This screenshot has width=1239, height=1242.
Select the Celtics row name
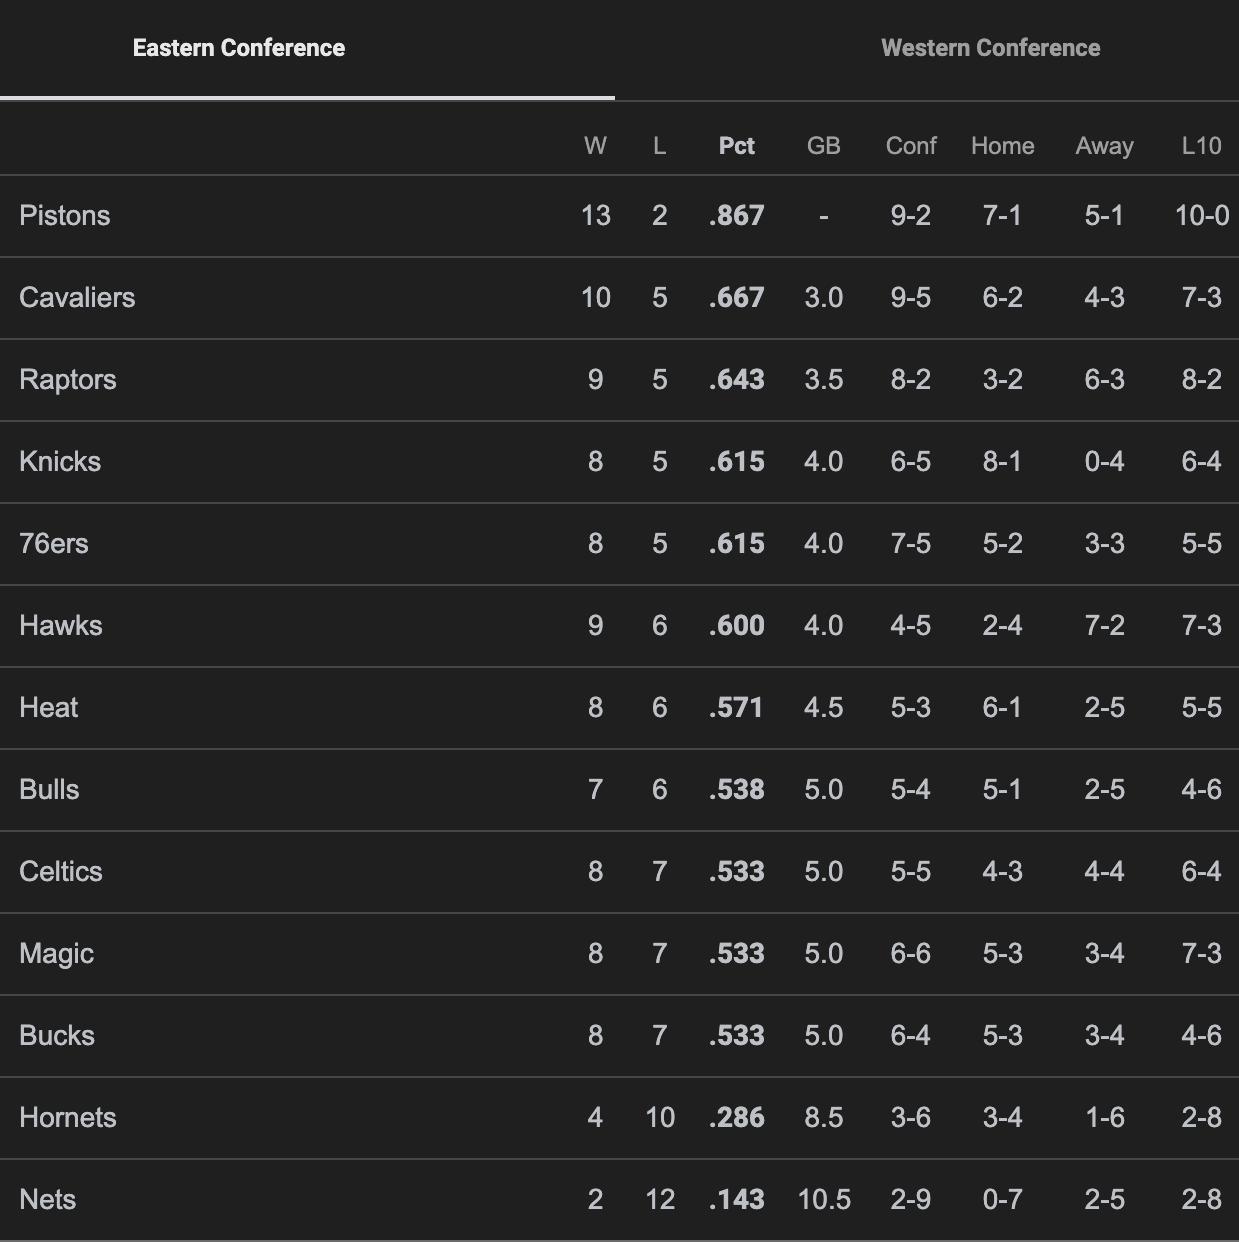pyautogui.click(x=61, y=872)
